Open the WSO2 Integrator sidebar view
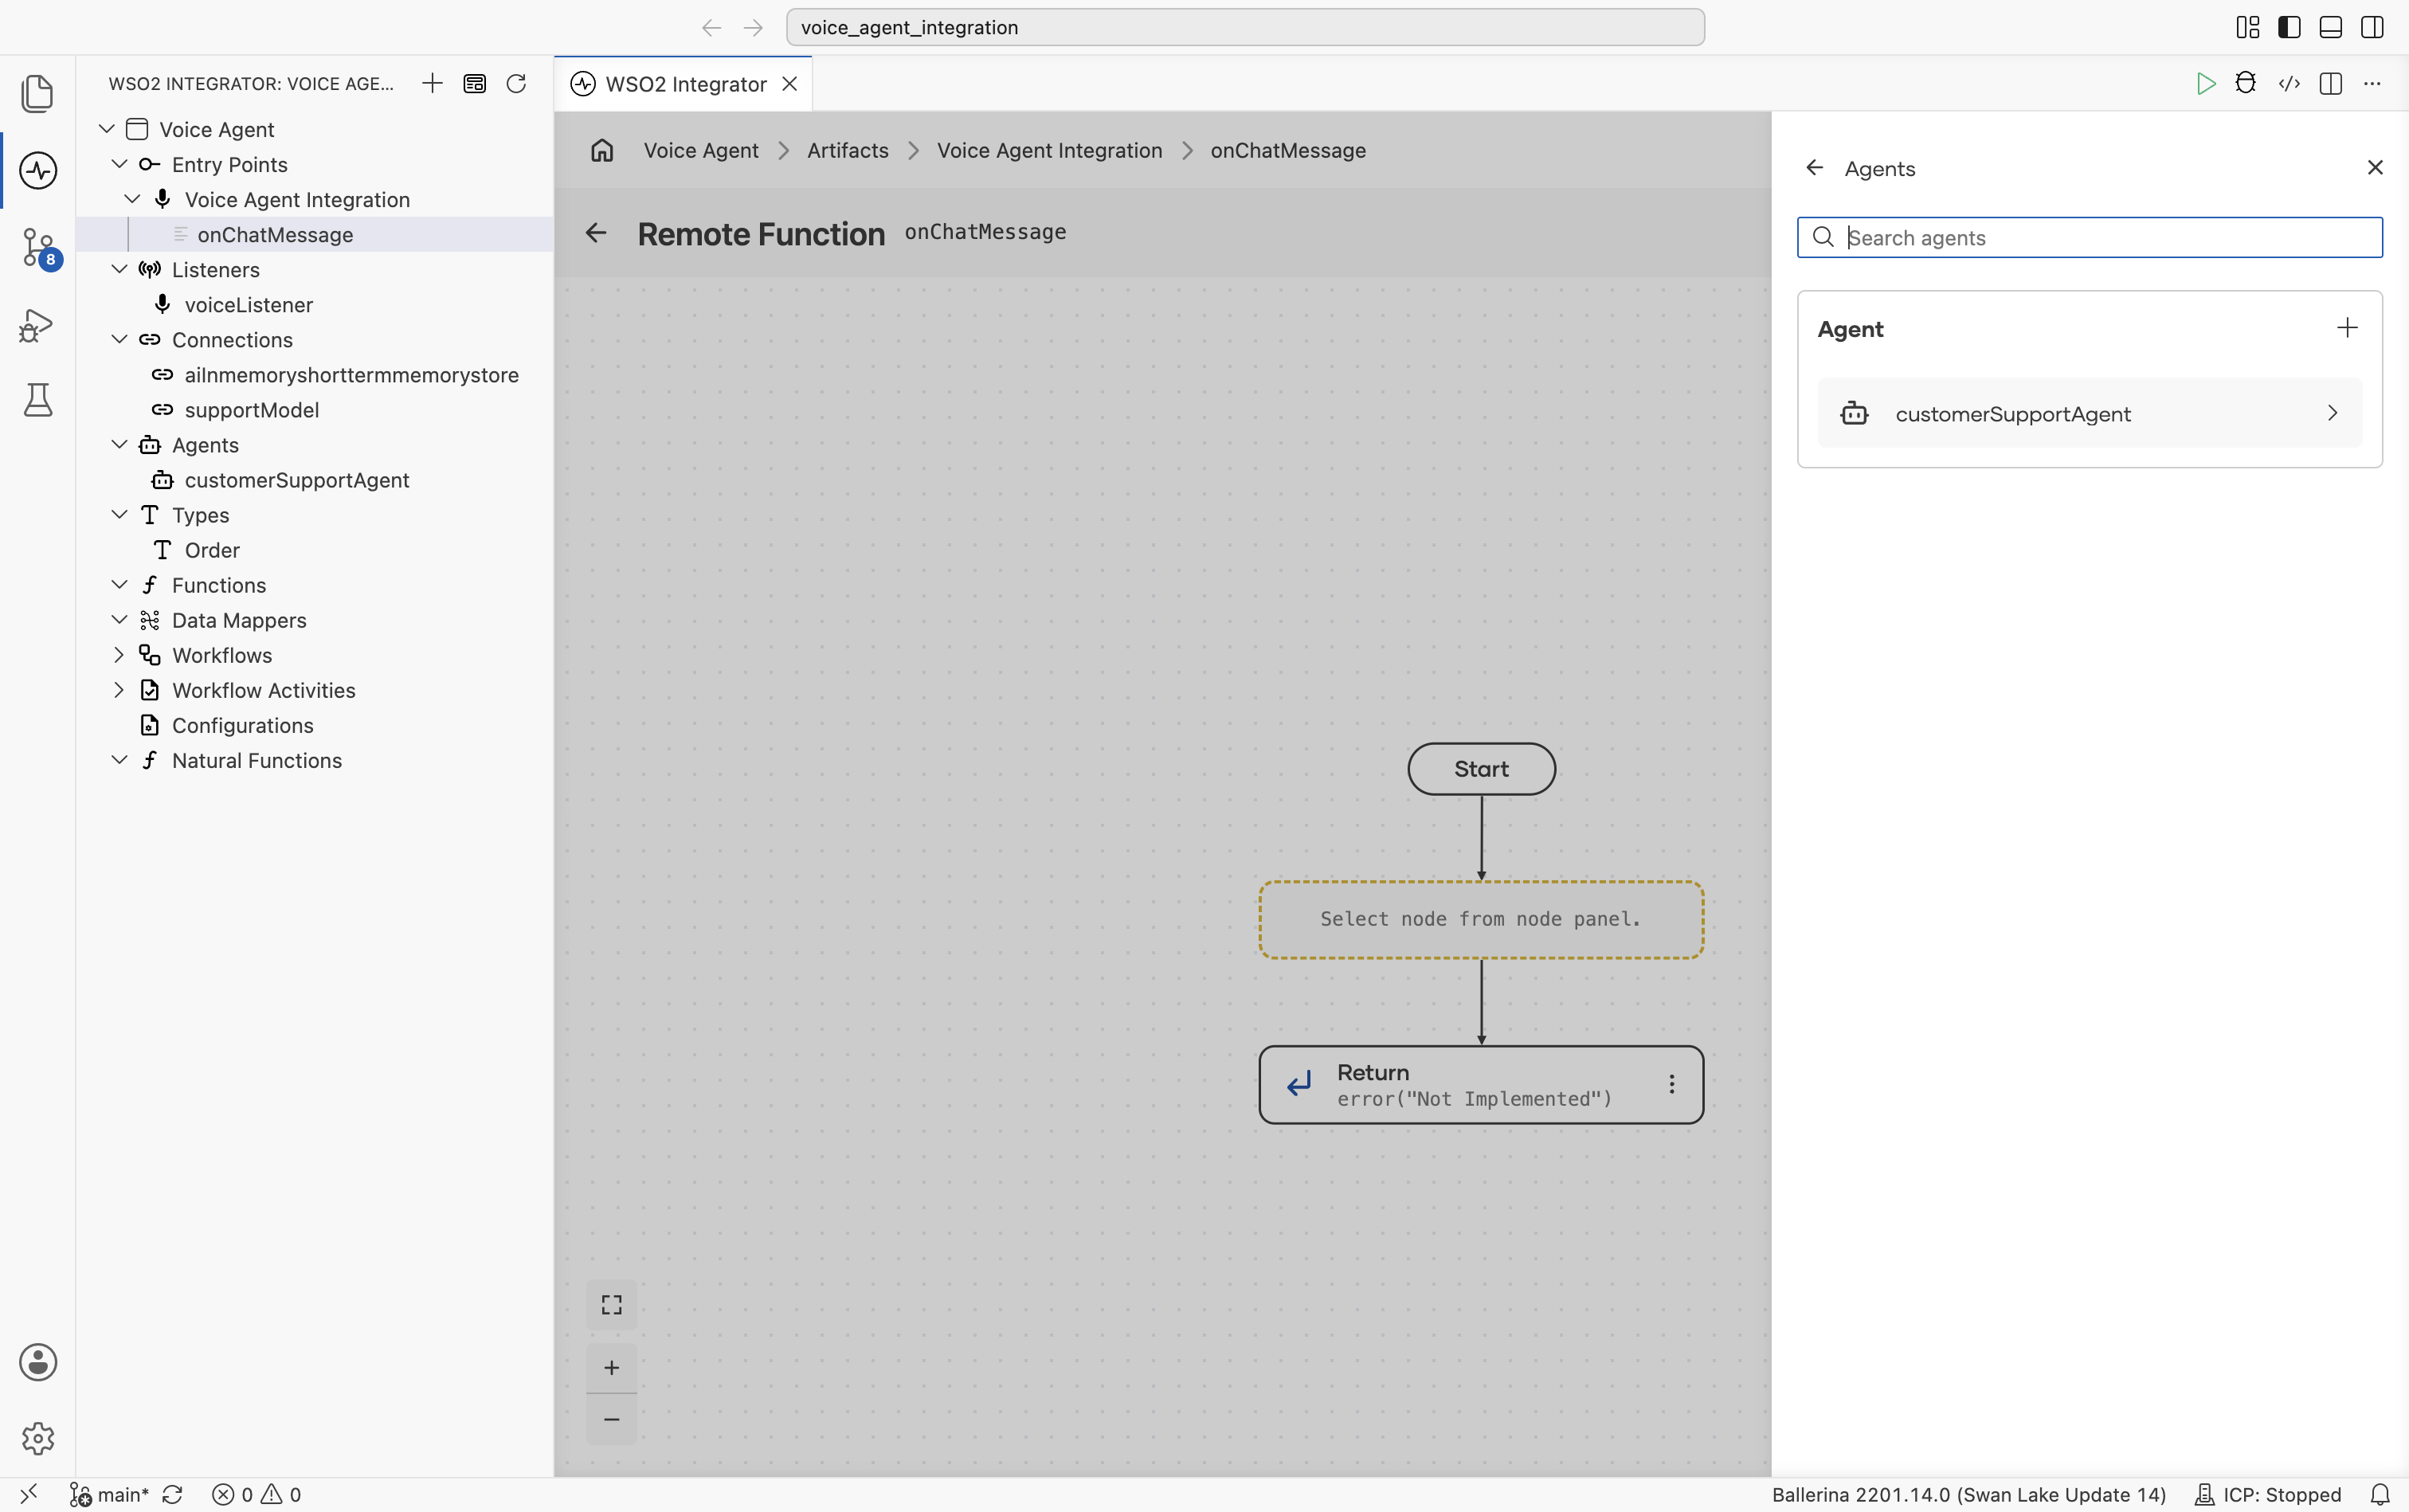This screenshot has width=2409, height=1512. coord(37,170)
